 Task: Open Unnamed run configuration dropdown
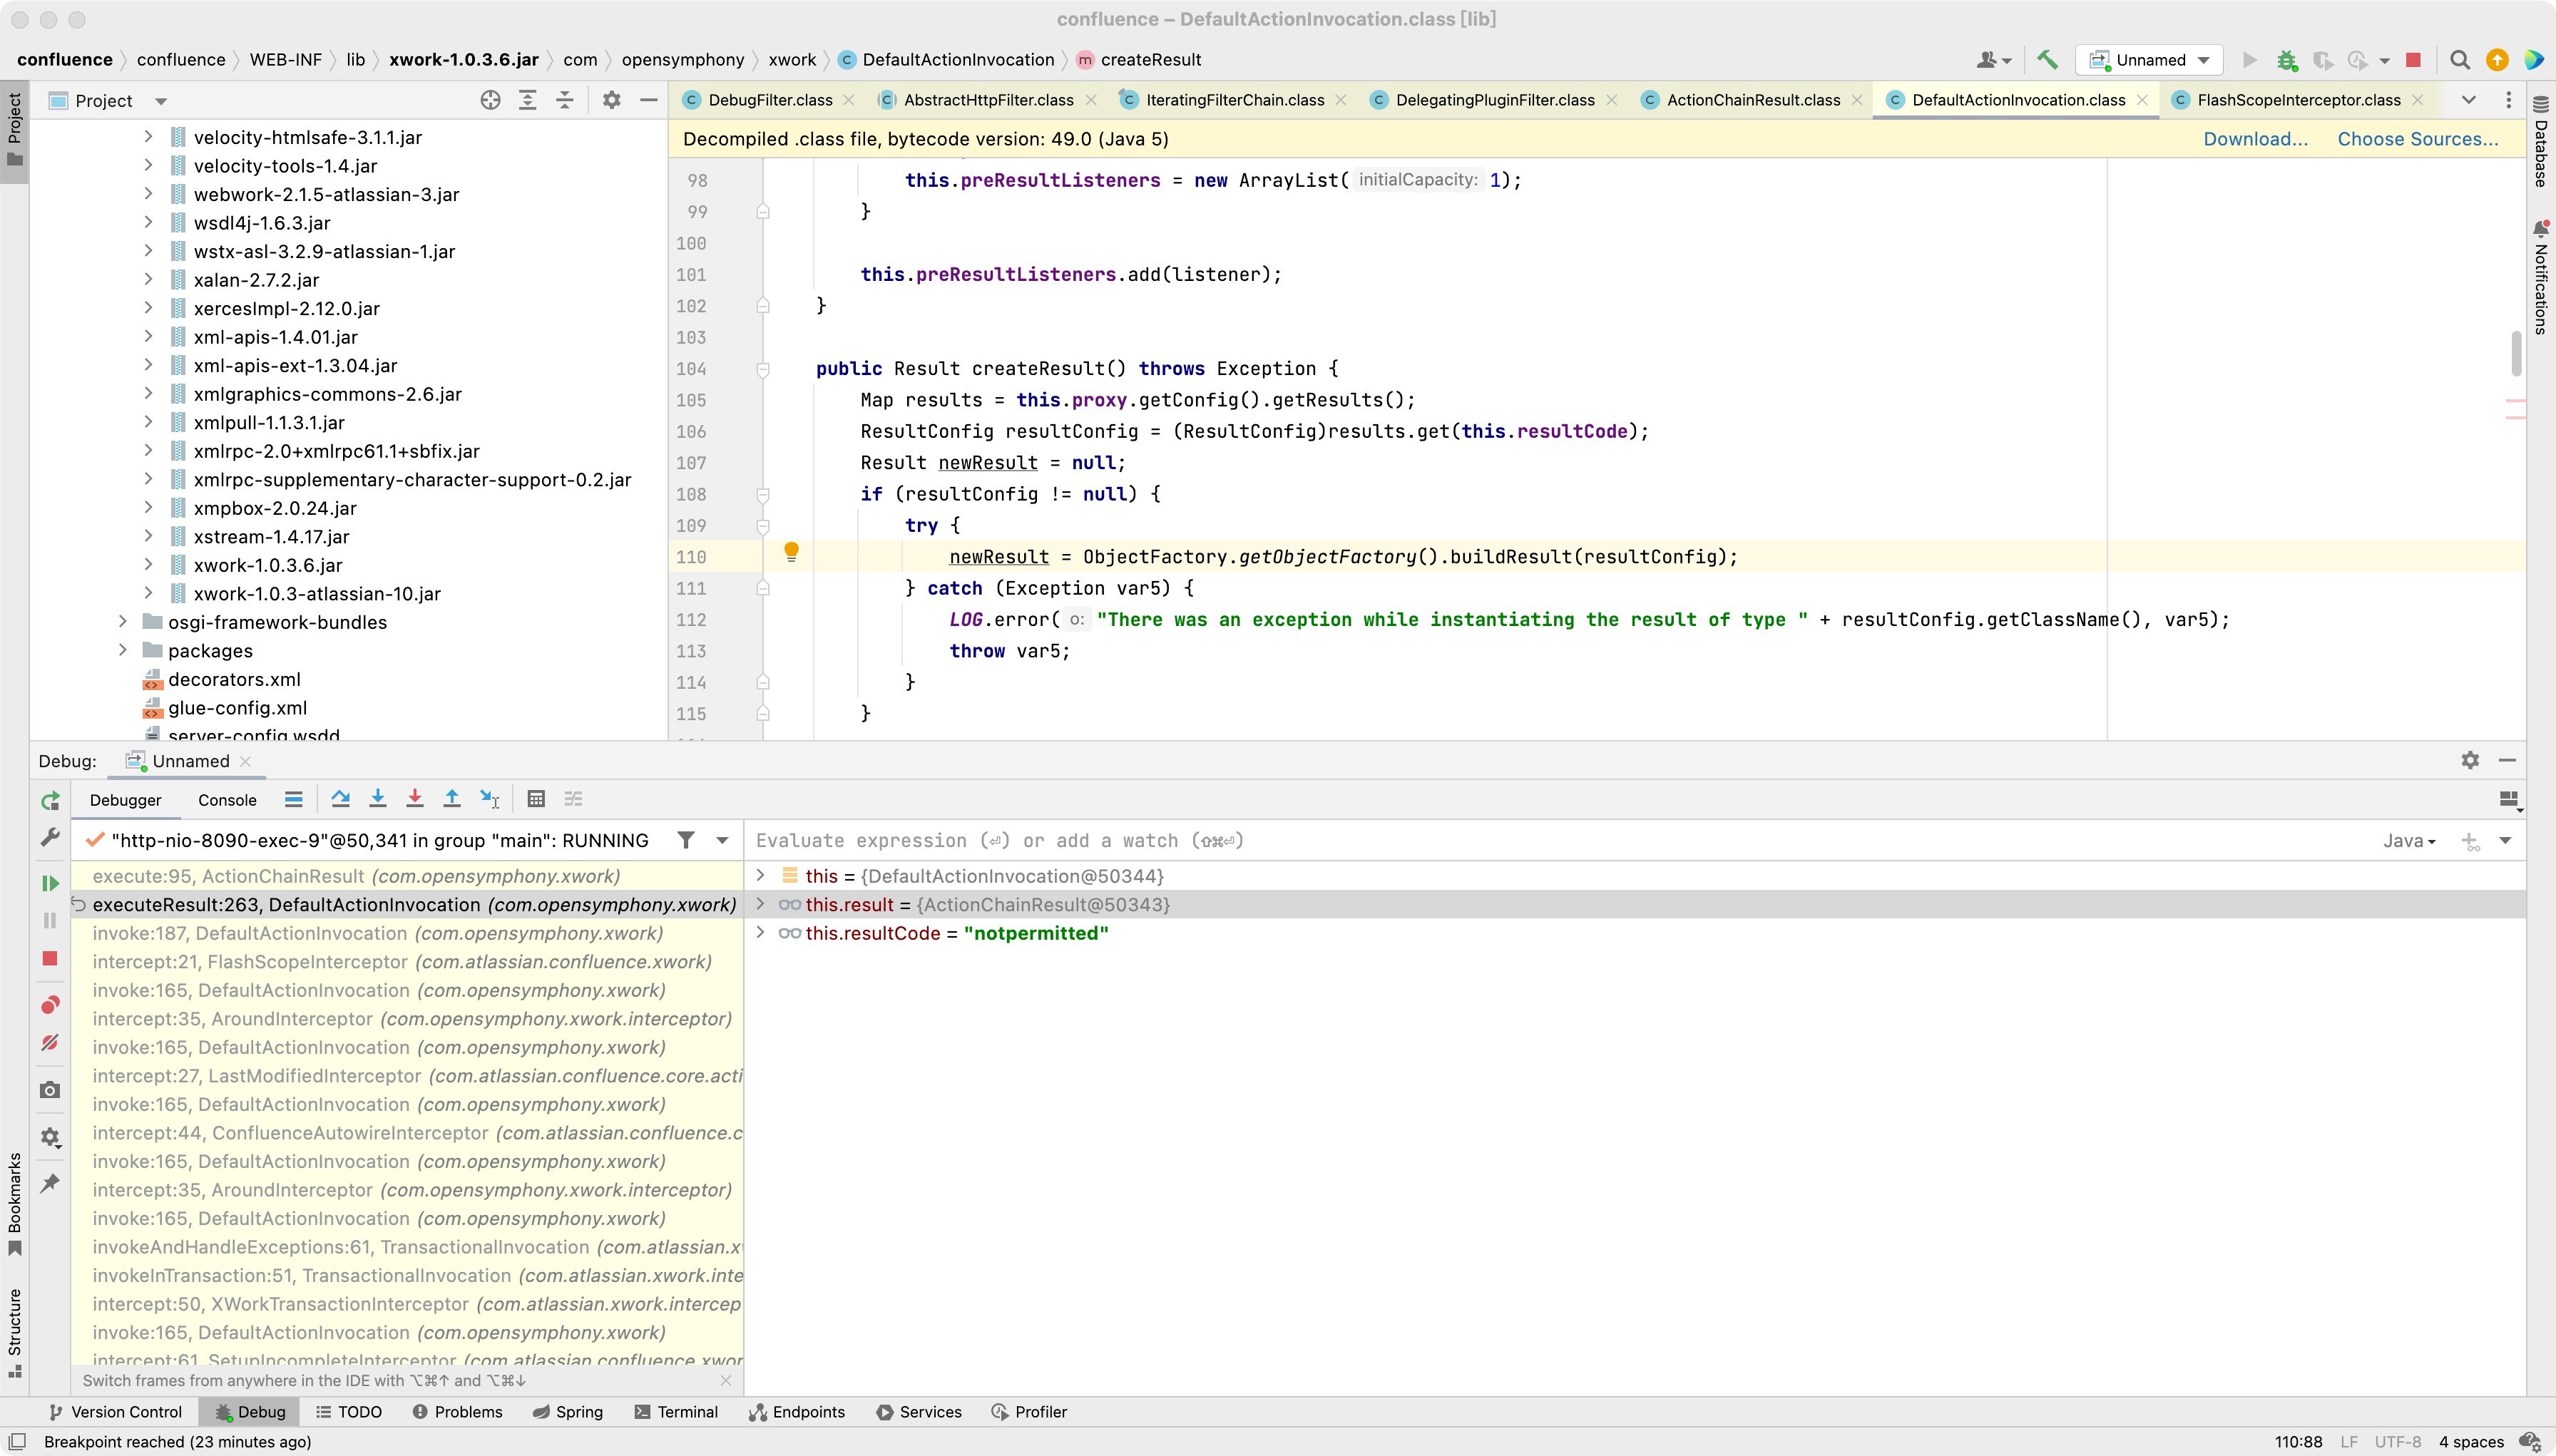[x=2149, y=60]
